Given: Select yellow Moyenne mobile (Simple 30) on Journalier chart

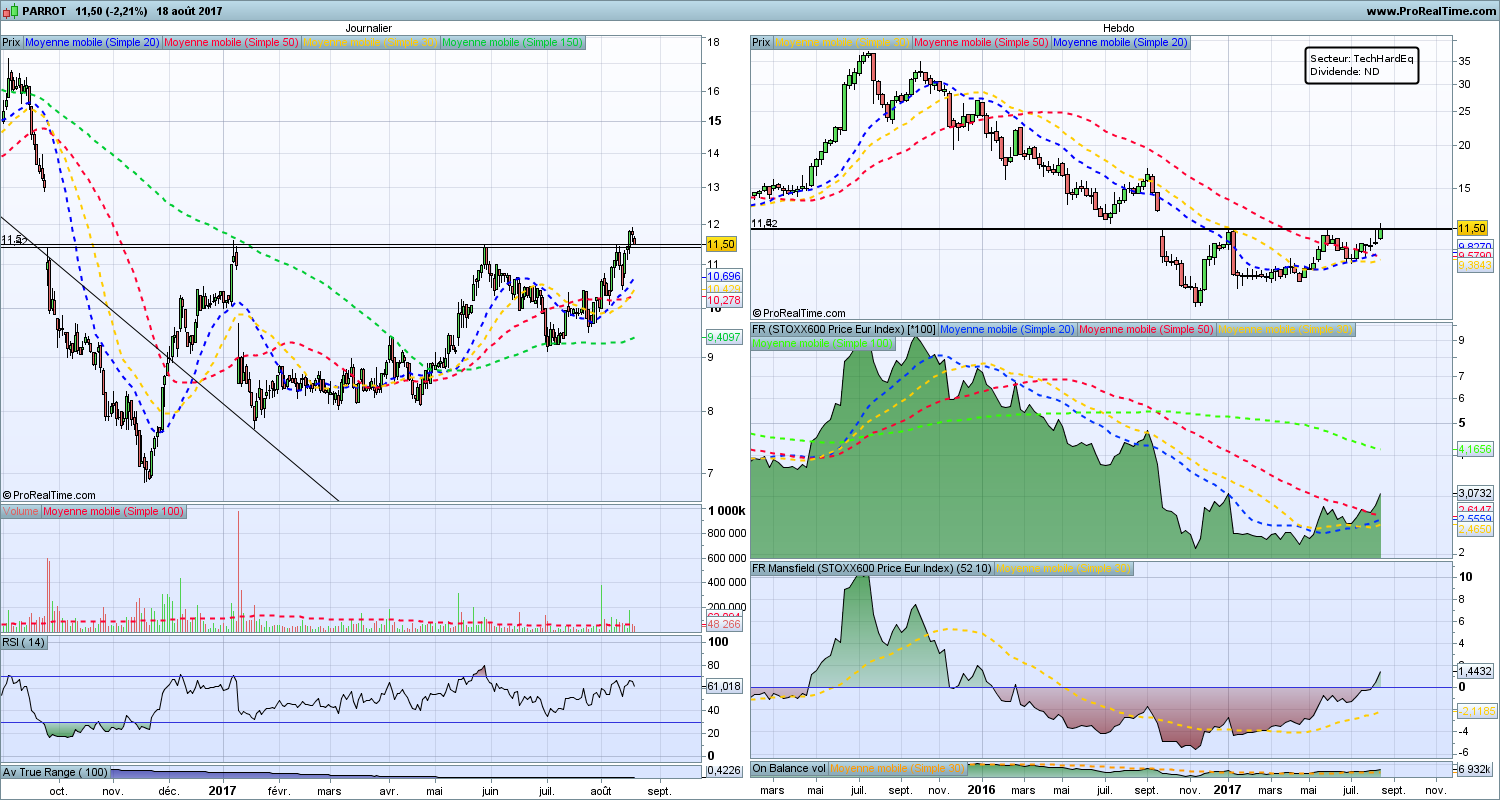Looking at the screenshot, I should click(x=369, y=43).
